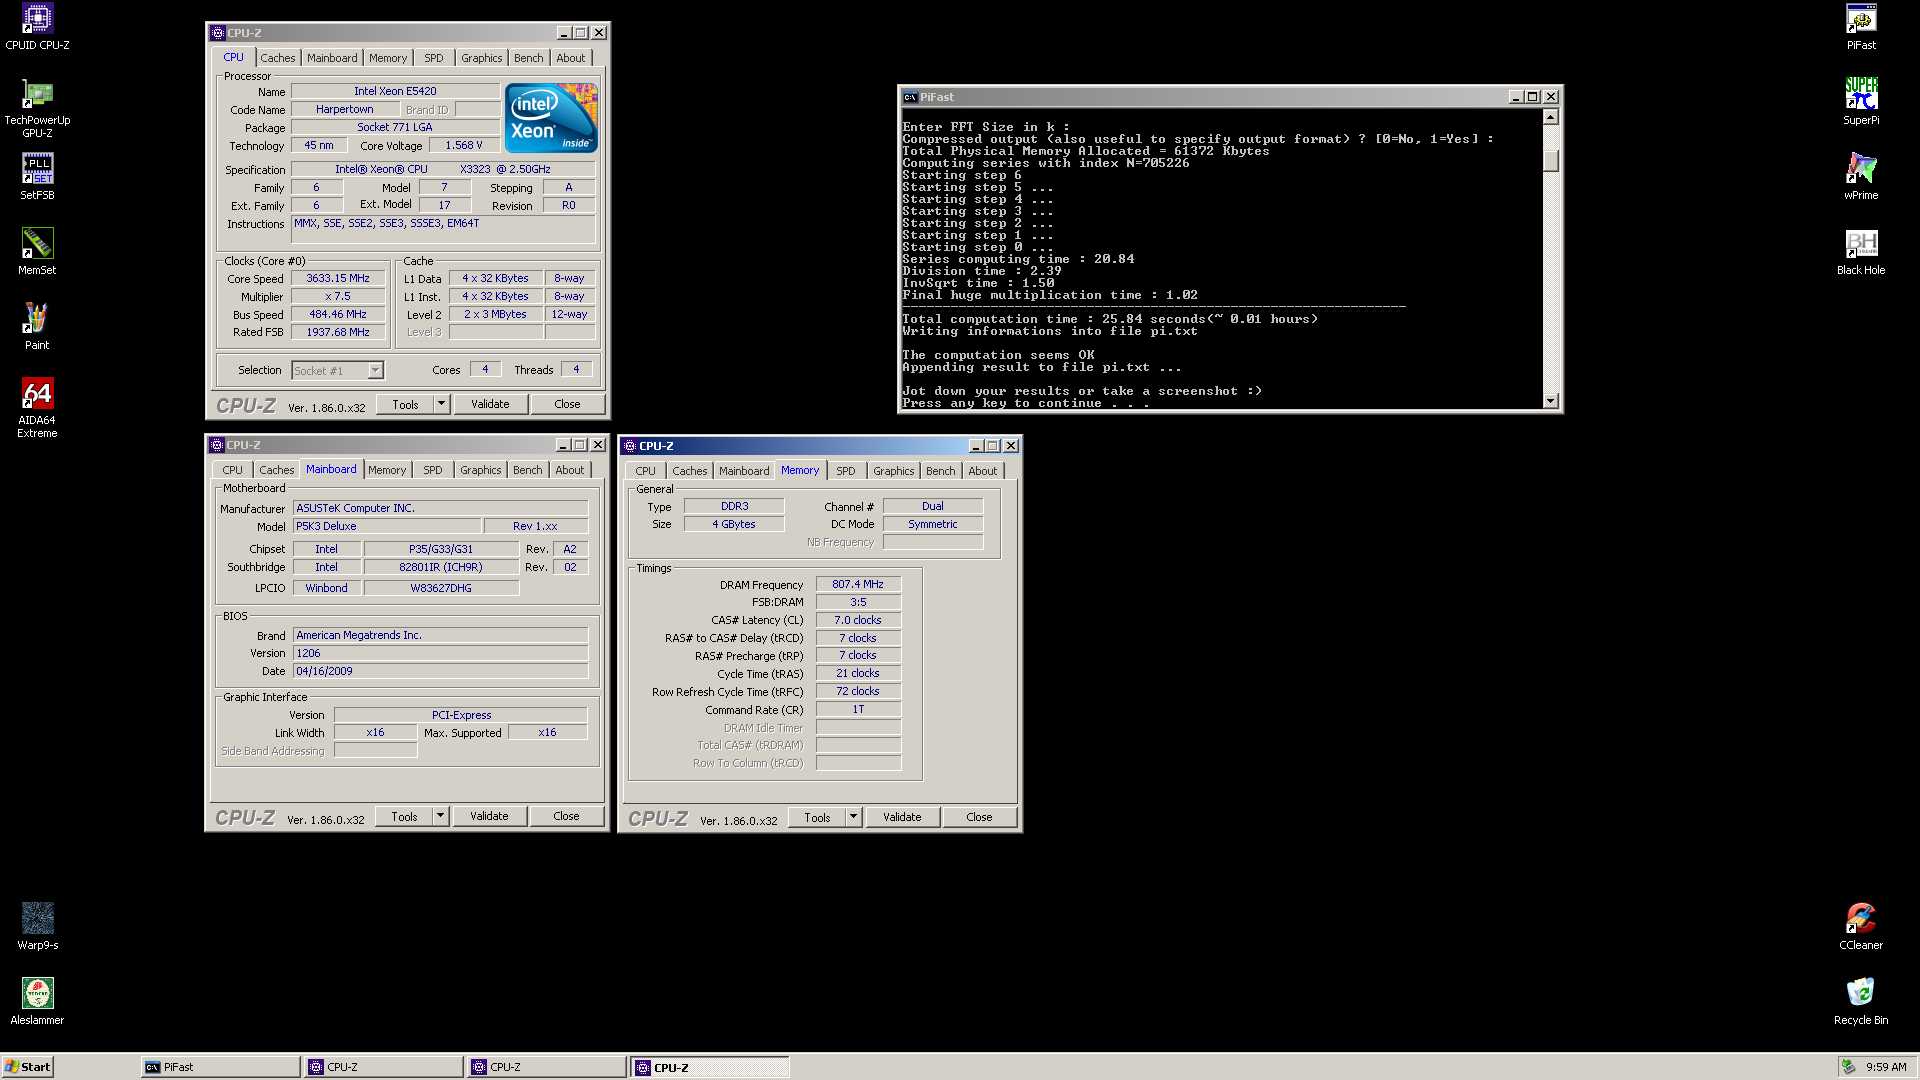Screen dimensions: 1920x1080
Task: Select the CCleaner desktop shortcut
Action: 1861,927
